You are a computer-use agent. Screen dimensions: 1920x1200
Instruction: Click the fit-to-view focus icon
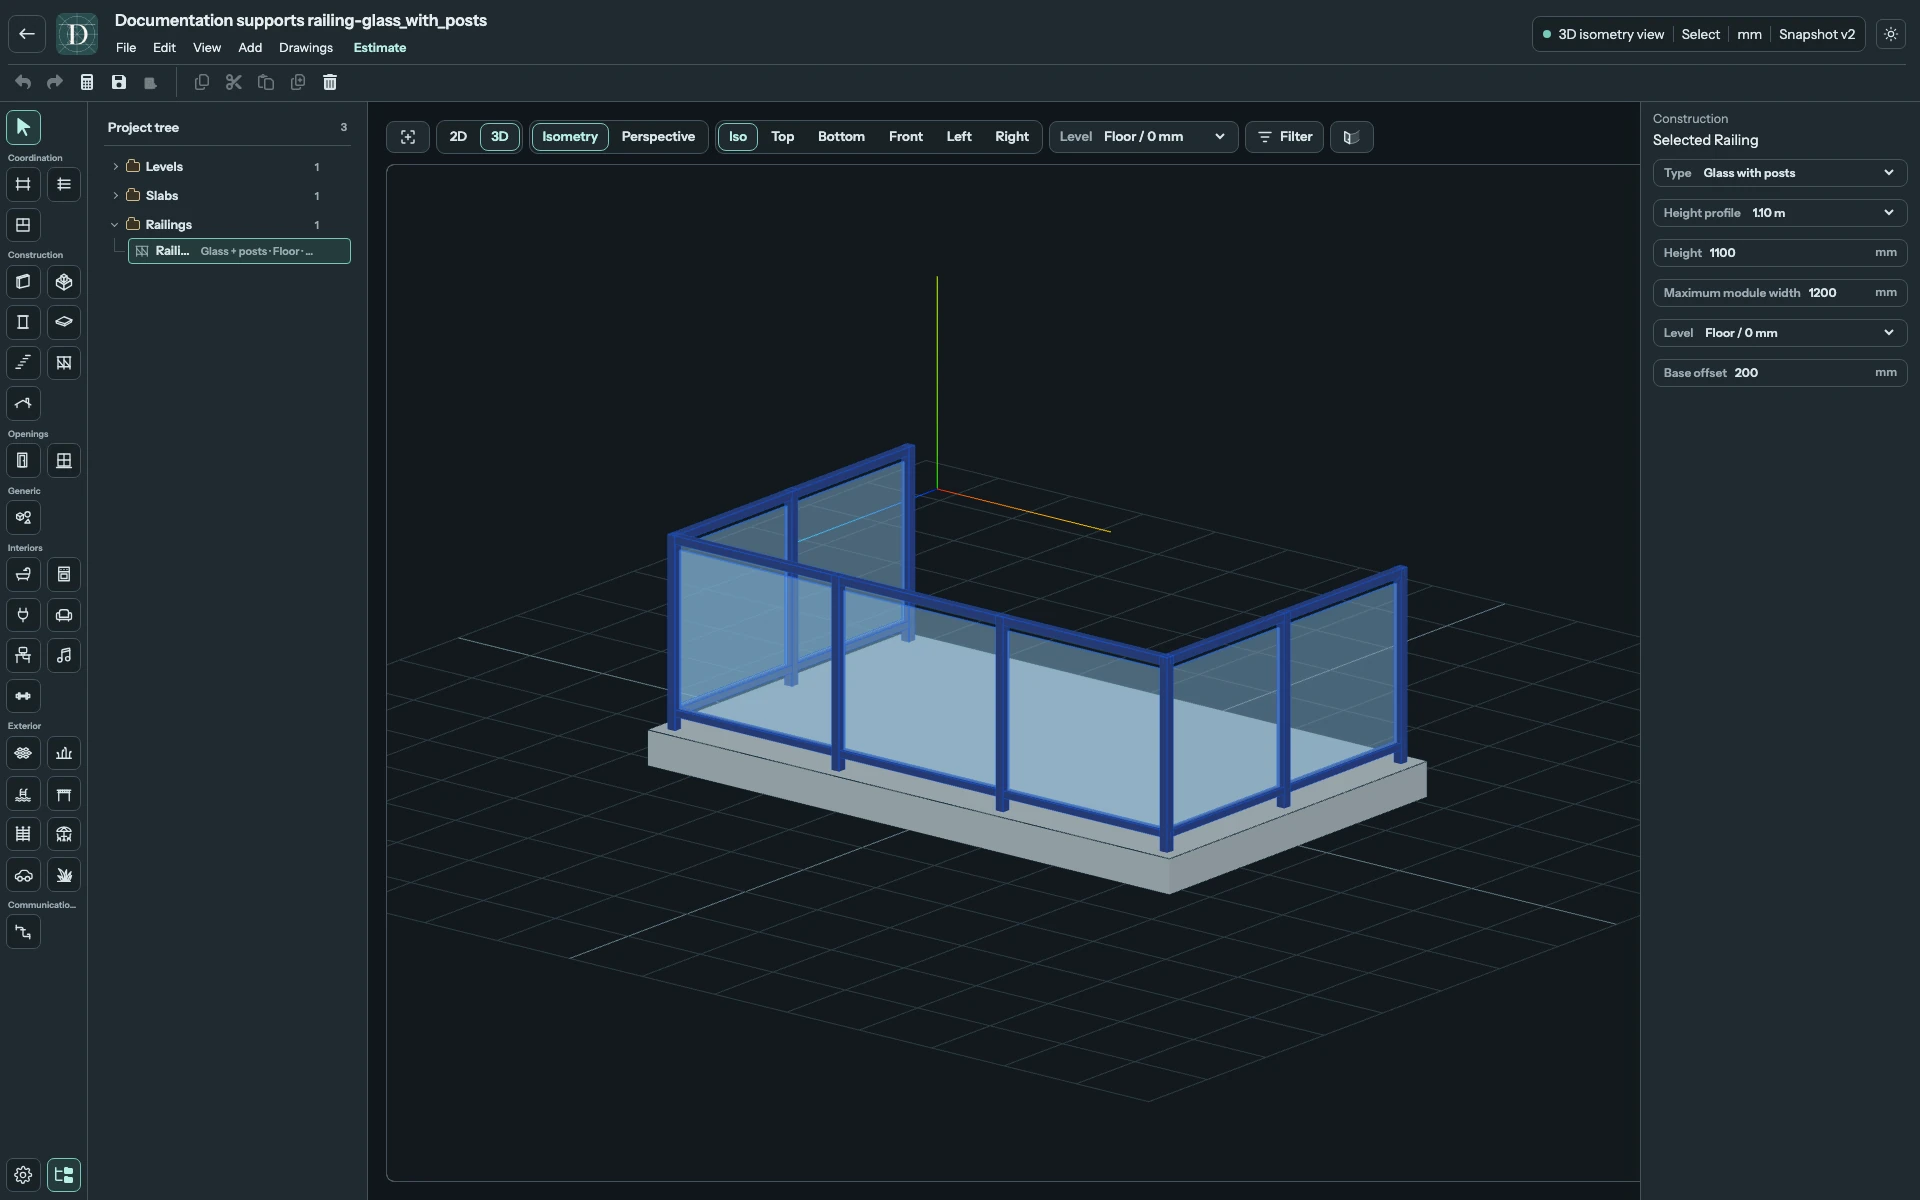pos(408,137)
